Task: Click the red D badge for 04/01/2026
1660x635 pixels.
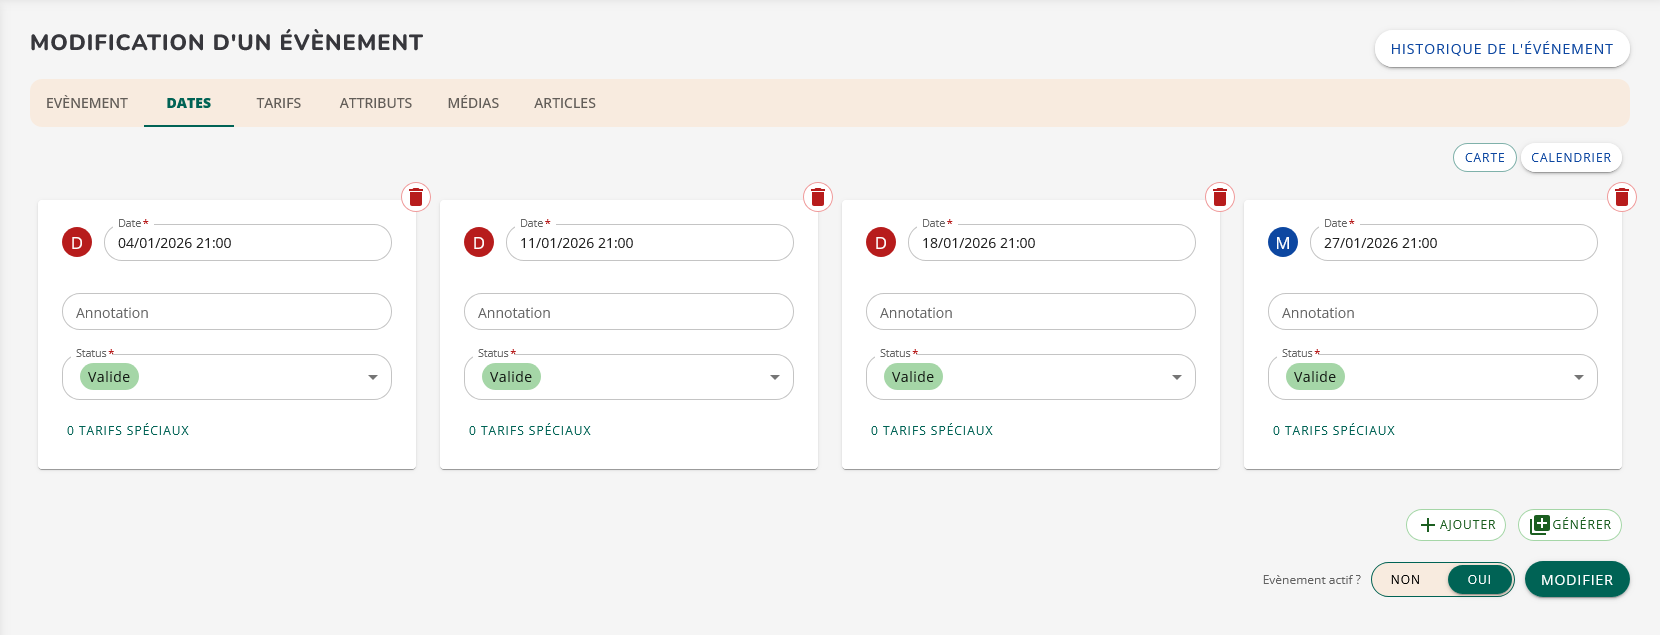Action: pyautogui.click(x=77, y=242)
